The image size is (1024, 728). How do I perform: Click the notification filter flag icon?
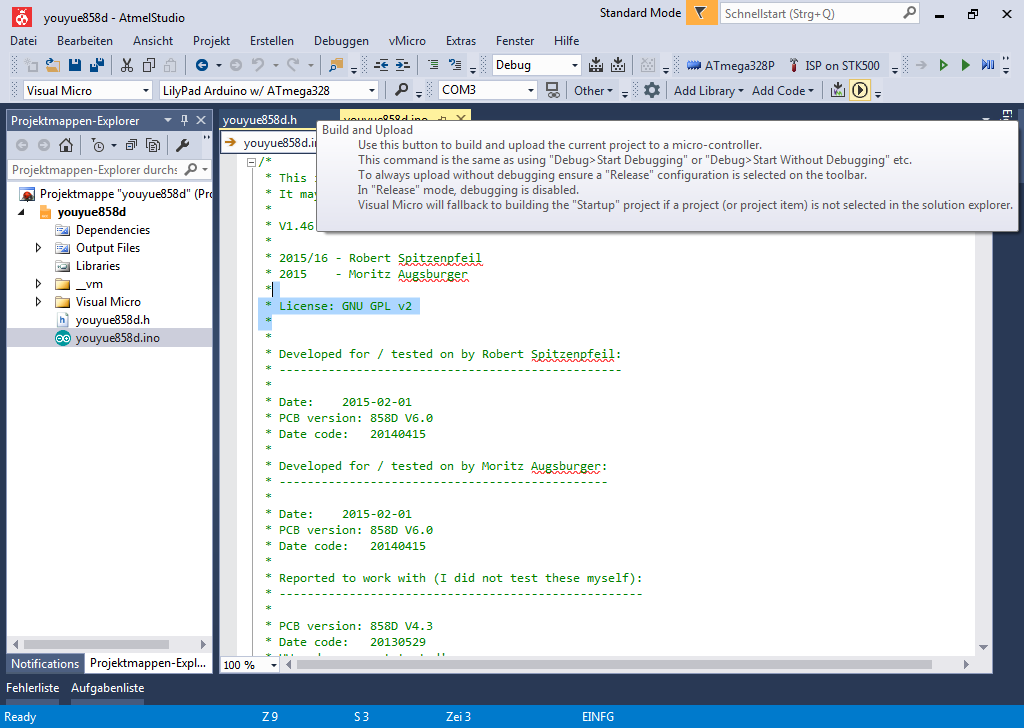point(701,14)
